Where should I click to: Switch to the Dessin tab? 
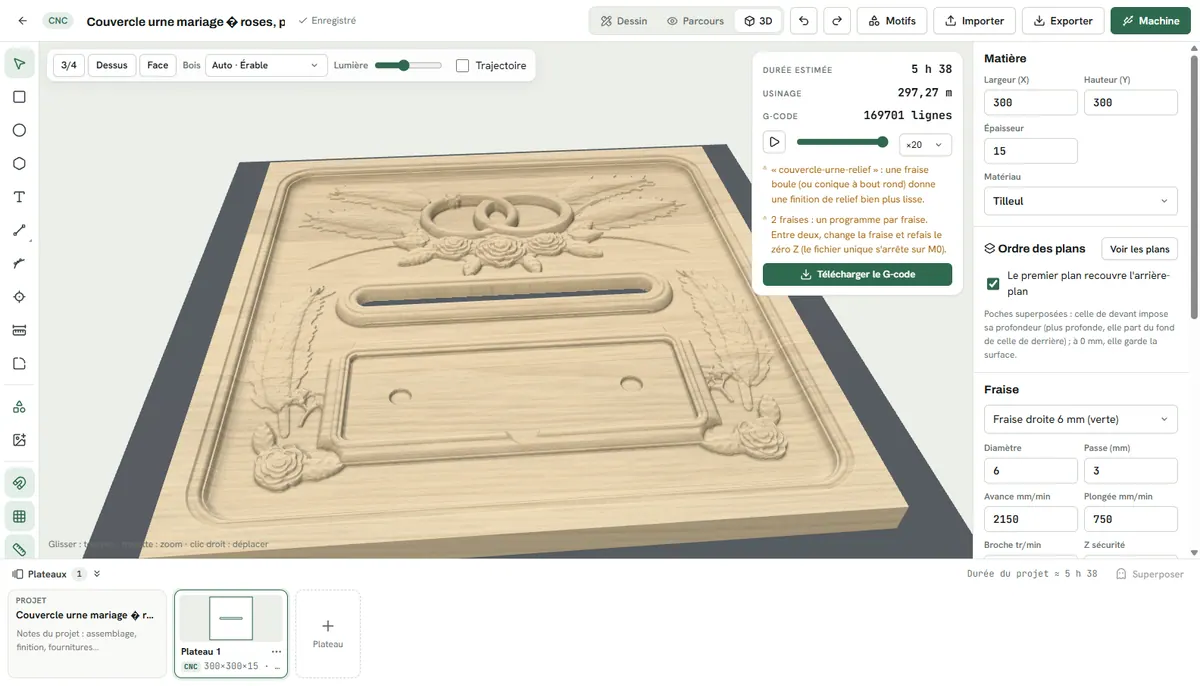pos(624,20)
